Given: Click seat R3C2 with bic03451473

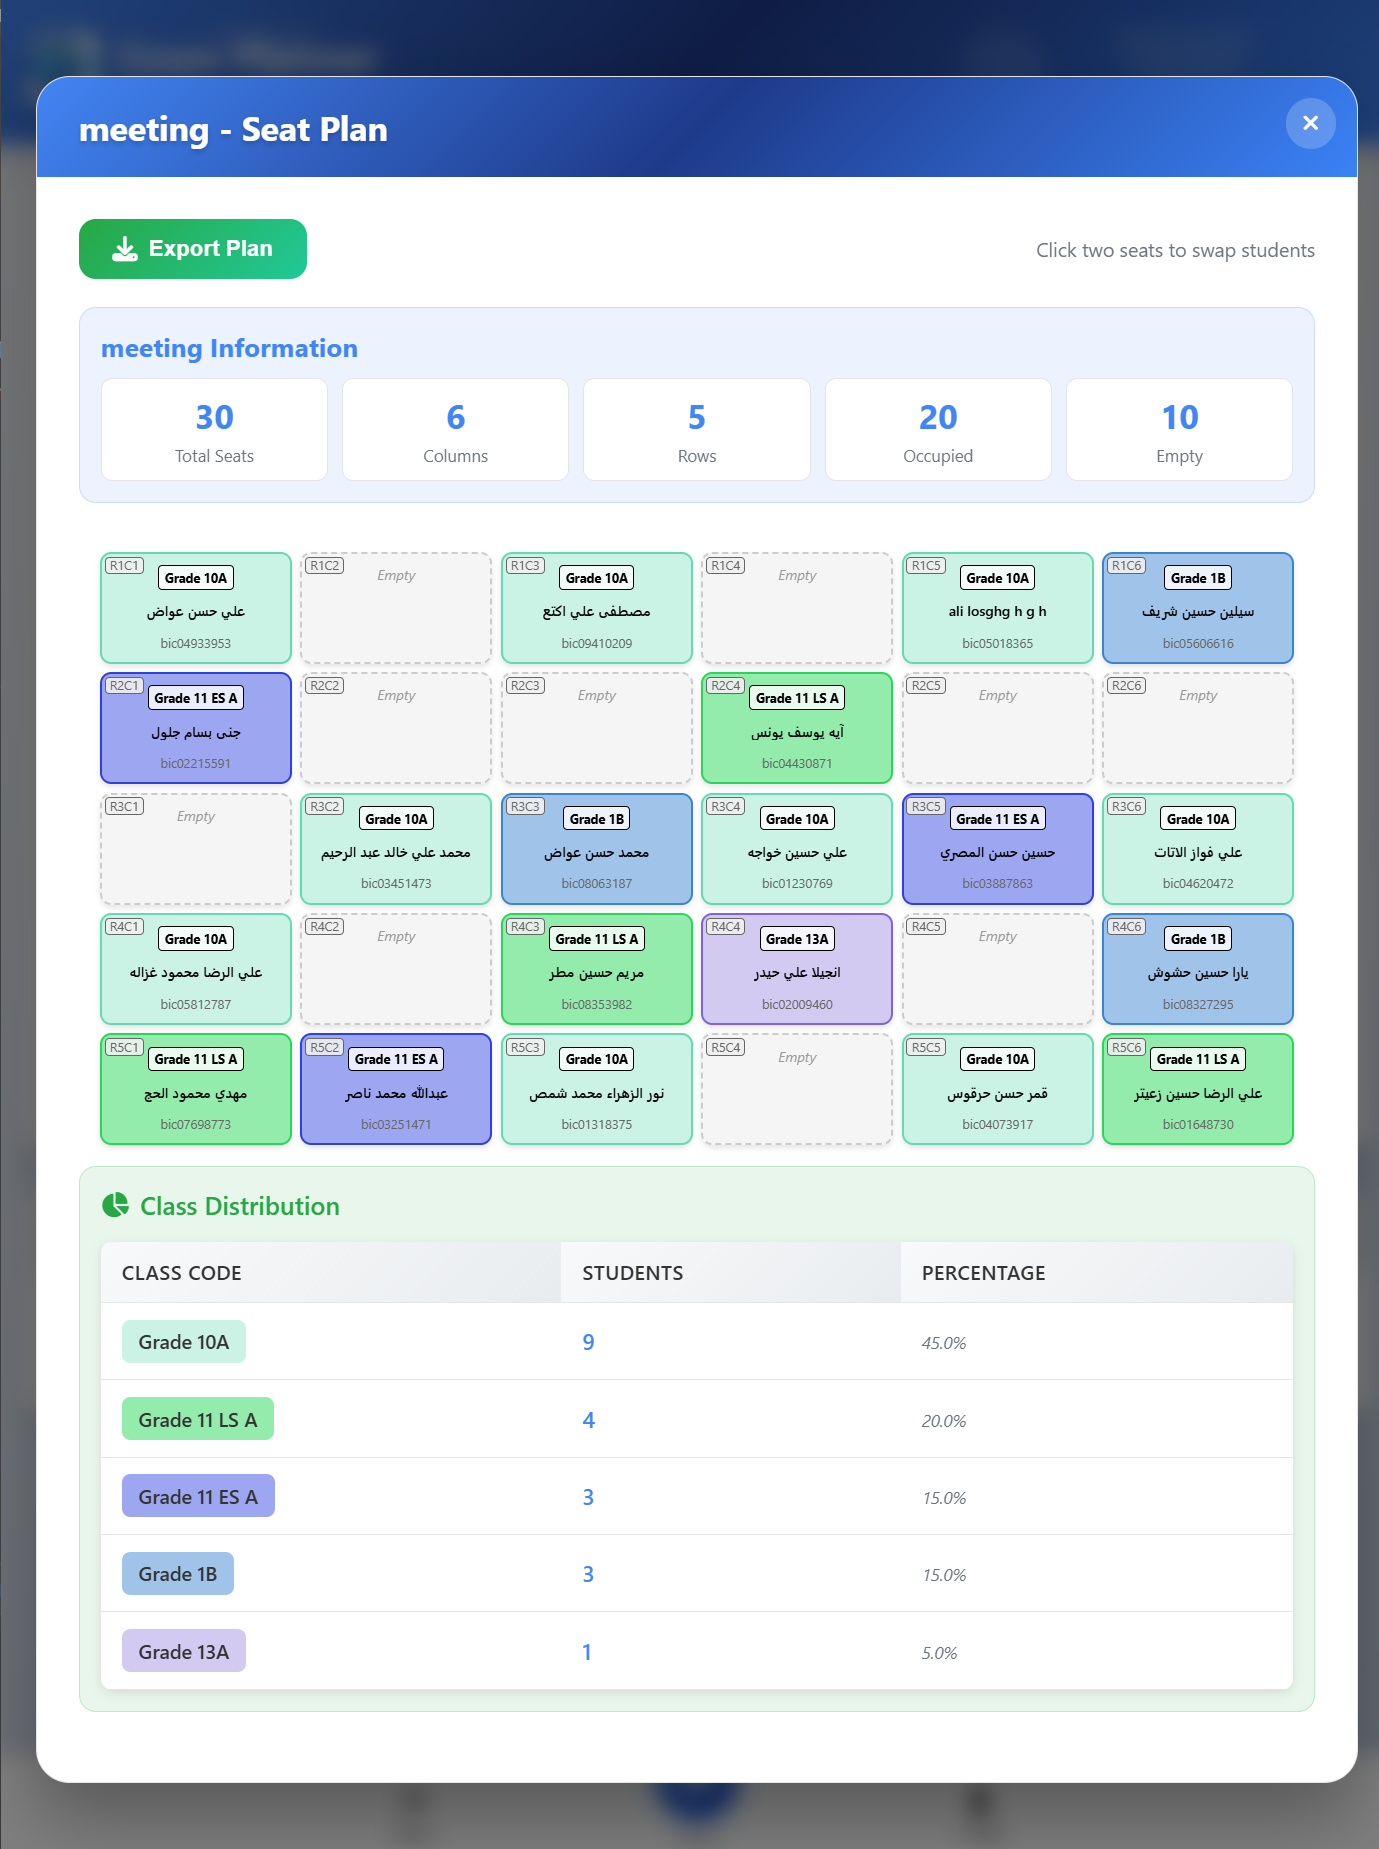Looking at the screenshot, I should pyautogui.click(x=396, y=849).
